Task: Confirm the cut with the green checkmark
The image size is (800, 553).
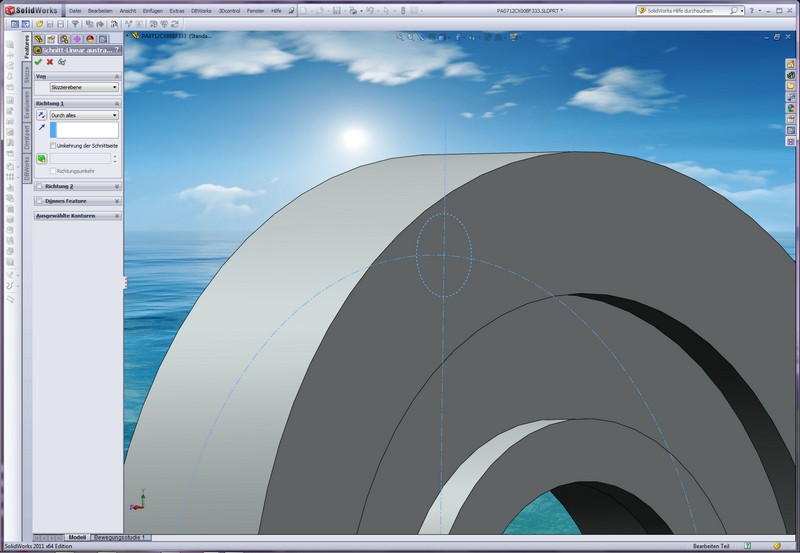Action: tap(38, 62)
